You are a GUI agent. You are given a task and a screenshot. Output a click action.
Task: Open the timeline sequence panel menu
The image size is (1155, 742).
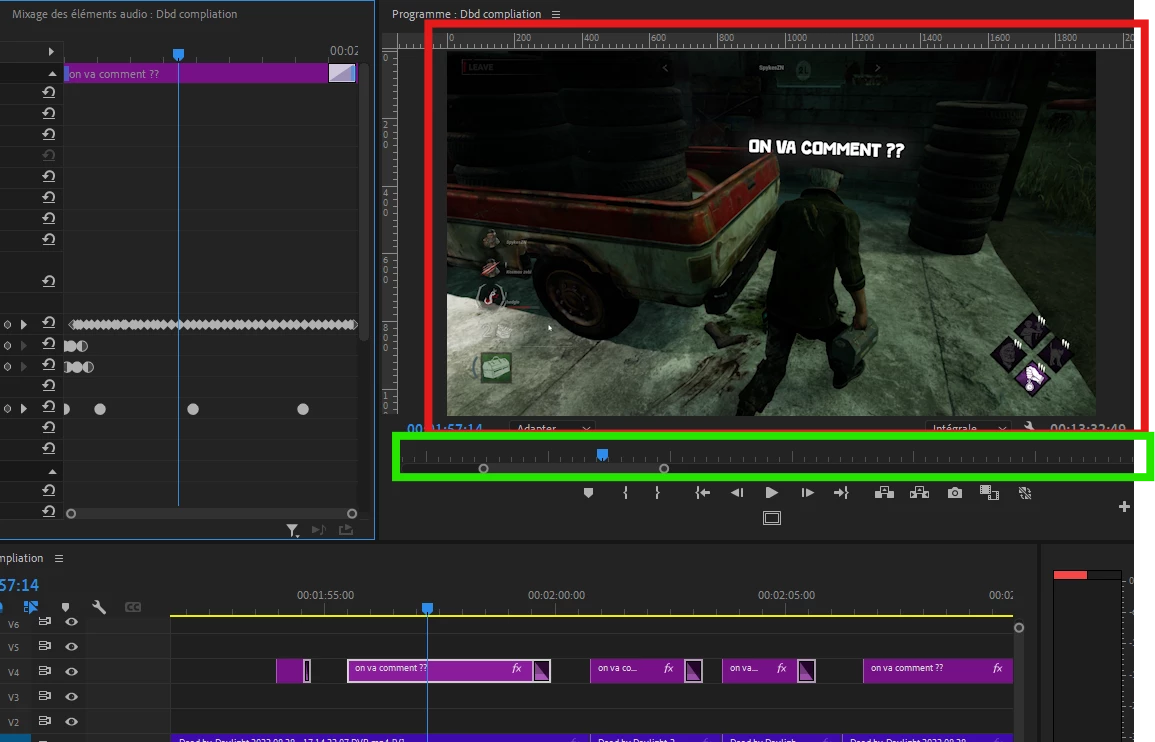(x=59, y=559)
